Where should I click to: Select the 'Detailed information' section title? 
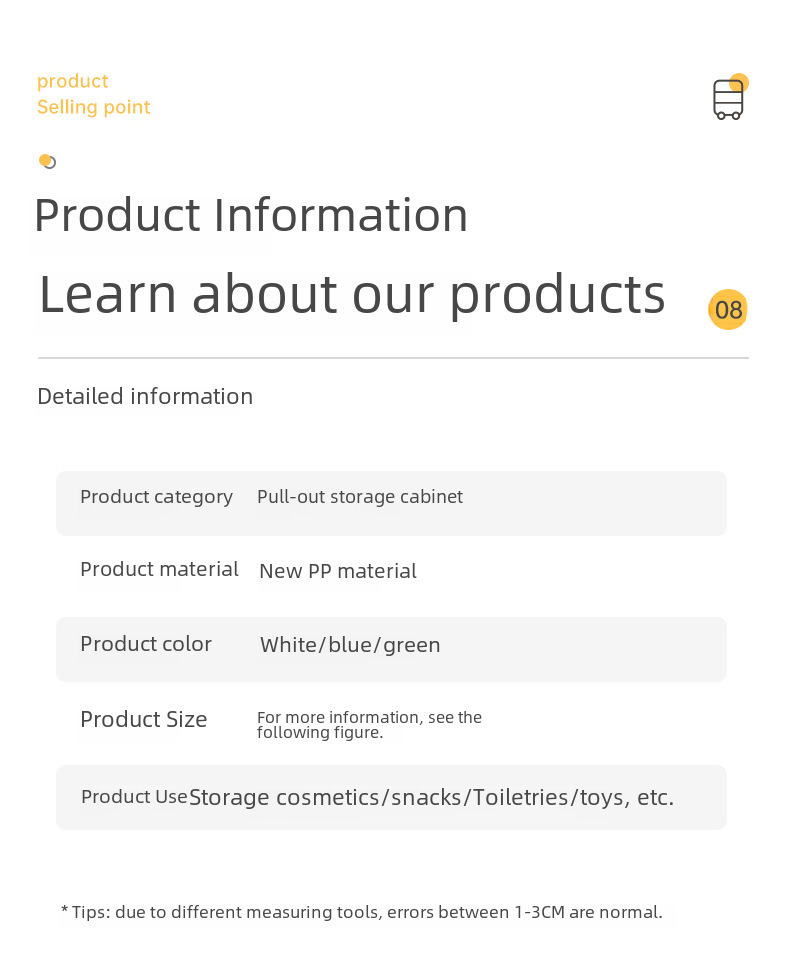pyautogui.click(x=145, y=397)
